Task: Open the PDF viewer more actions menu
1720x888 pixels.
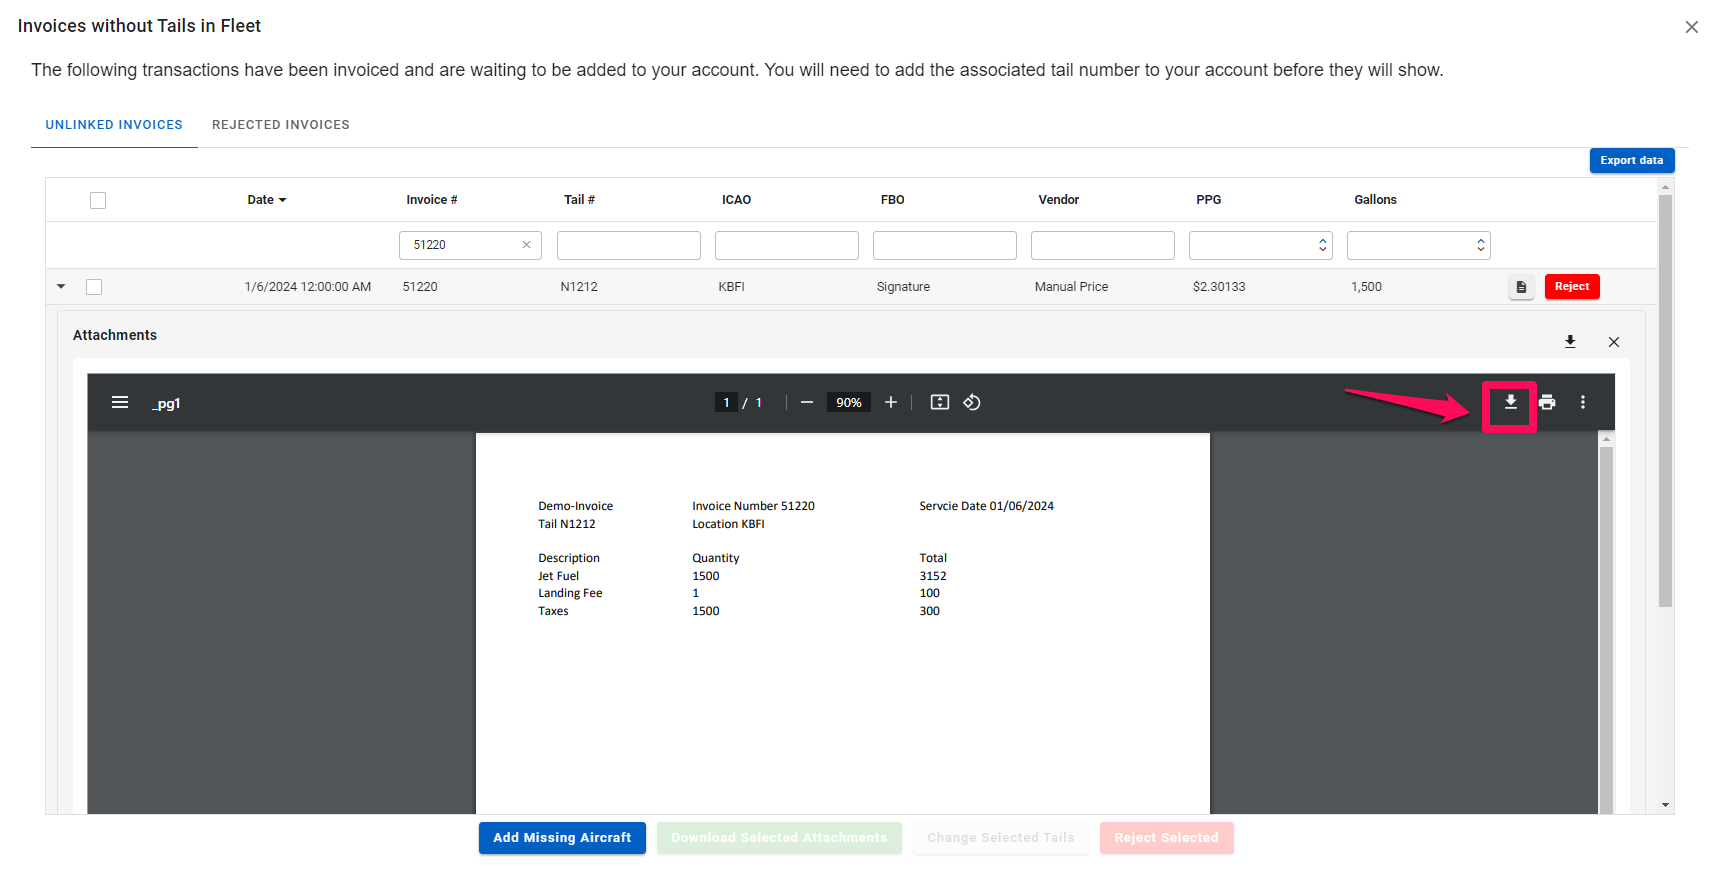Action: click(x=1582, y=402)
